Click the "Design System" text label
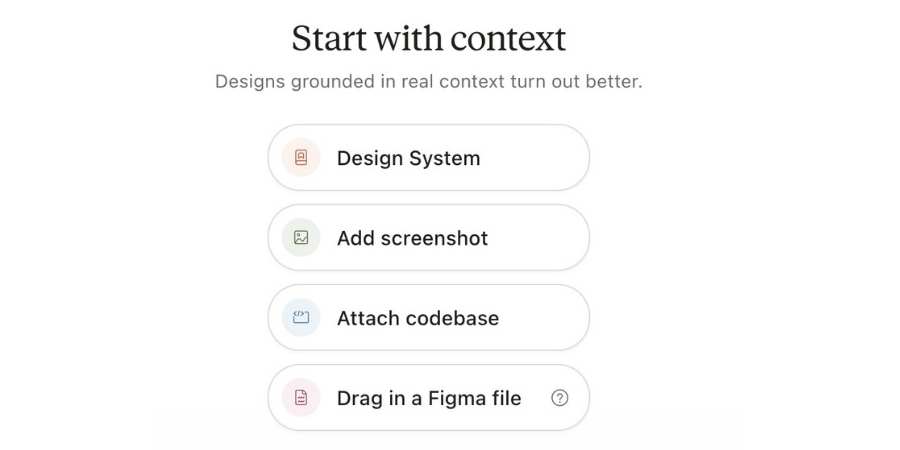The image size is (900, 450). pos(408,158)
